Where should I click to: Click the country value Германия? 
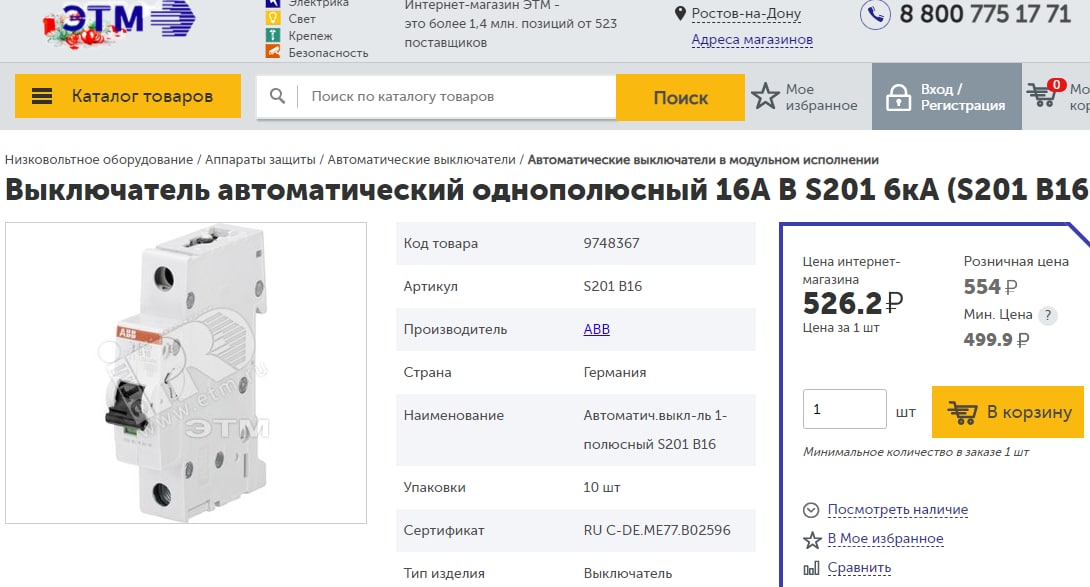[x=615, y=373]
